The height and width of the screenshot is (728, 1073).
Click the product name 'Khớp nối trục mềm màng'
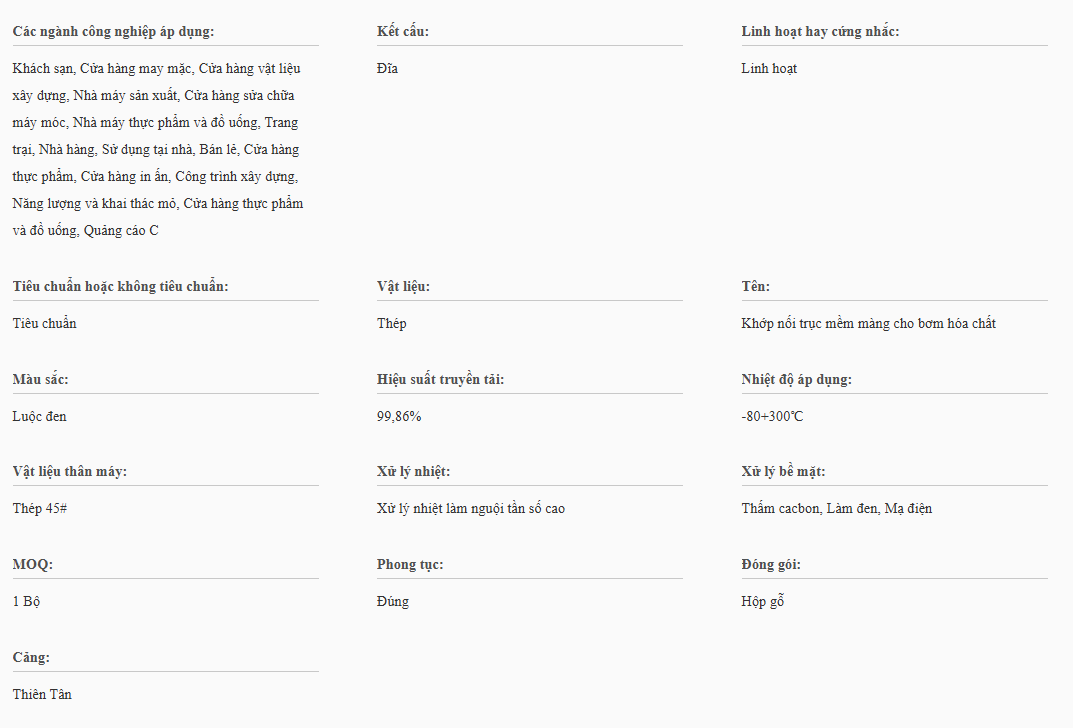pos(868,324)
